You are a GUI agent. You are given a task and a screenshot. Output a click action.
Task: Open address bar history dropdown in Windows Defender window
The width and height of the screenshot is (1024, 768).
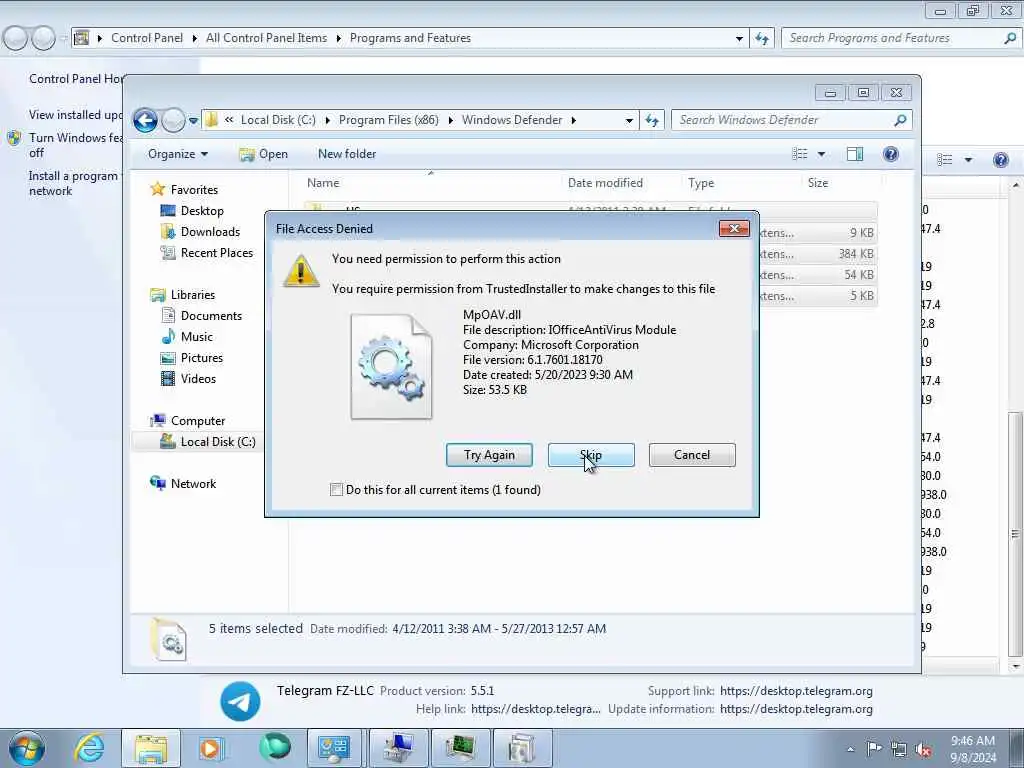pyautogui.click(x=629, y=121)
